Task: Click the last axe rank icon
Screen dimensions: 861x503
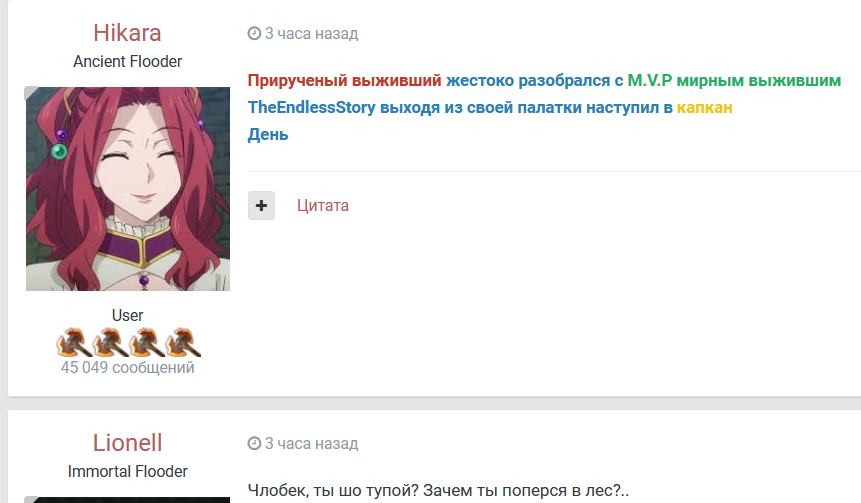Action: pos(182,342)
